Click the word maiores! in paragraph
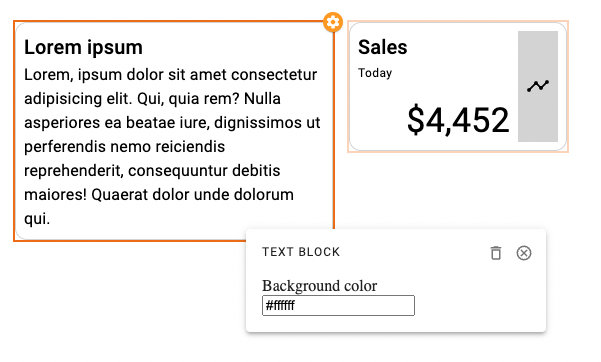This screenshot has width=601, height=362. coord(56,195)
